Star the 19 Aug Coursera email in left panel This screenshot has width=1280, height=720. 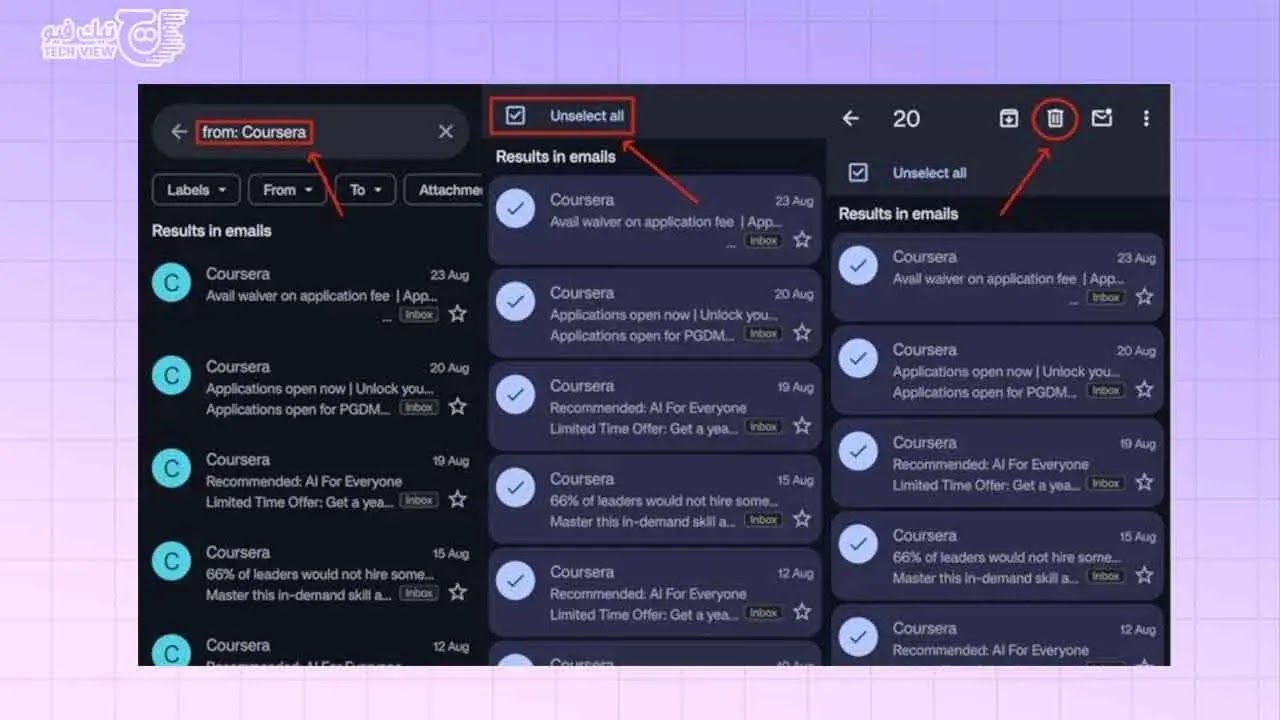(x=457, y=499)
